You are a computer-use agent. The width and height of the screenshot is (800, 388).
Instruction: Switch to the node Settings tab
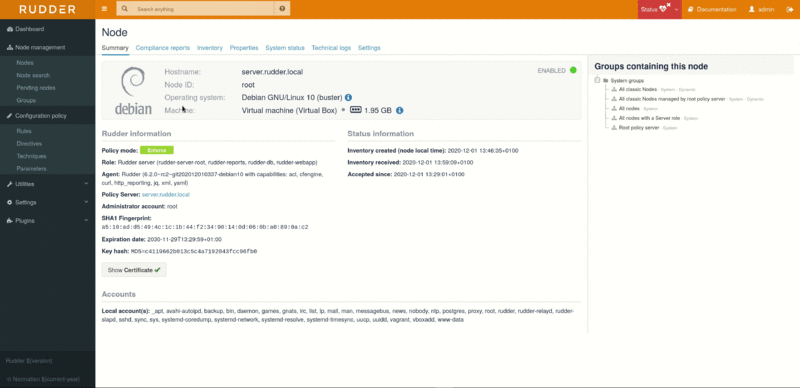(x=369, y=48)
